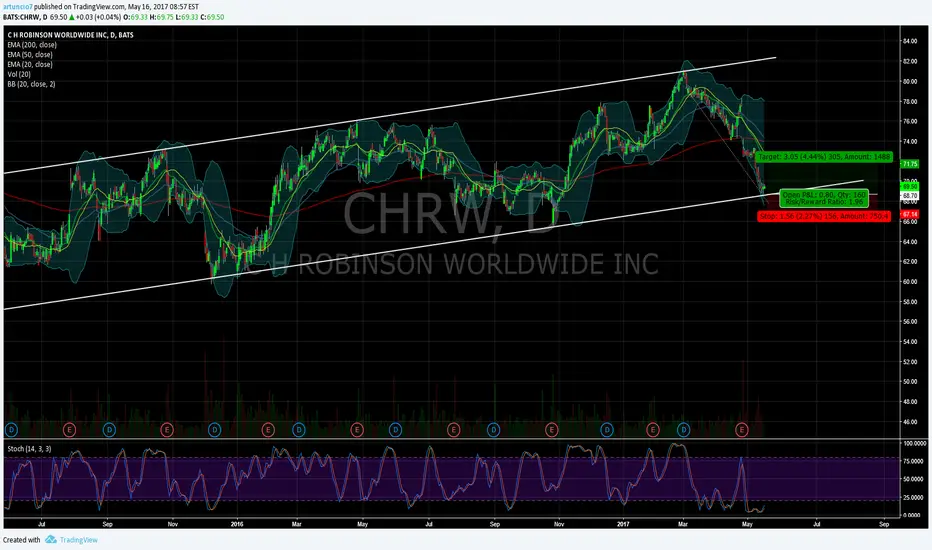Click the 84.00 price axis label

pyautogui.click(x=910, y=41)
